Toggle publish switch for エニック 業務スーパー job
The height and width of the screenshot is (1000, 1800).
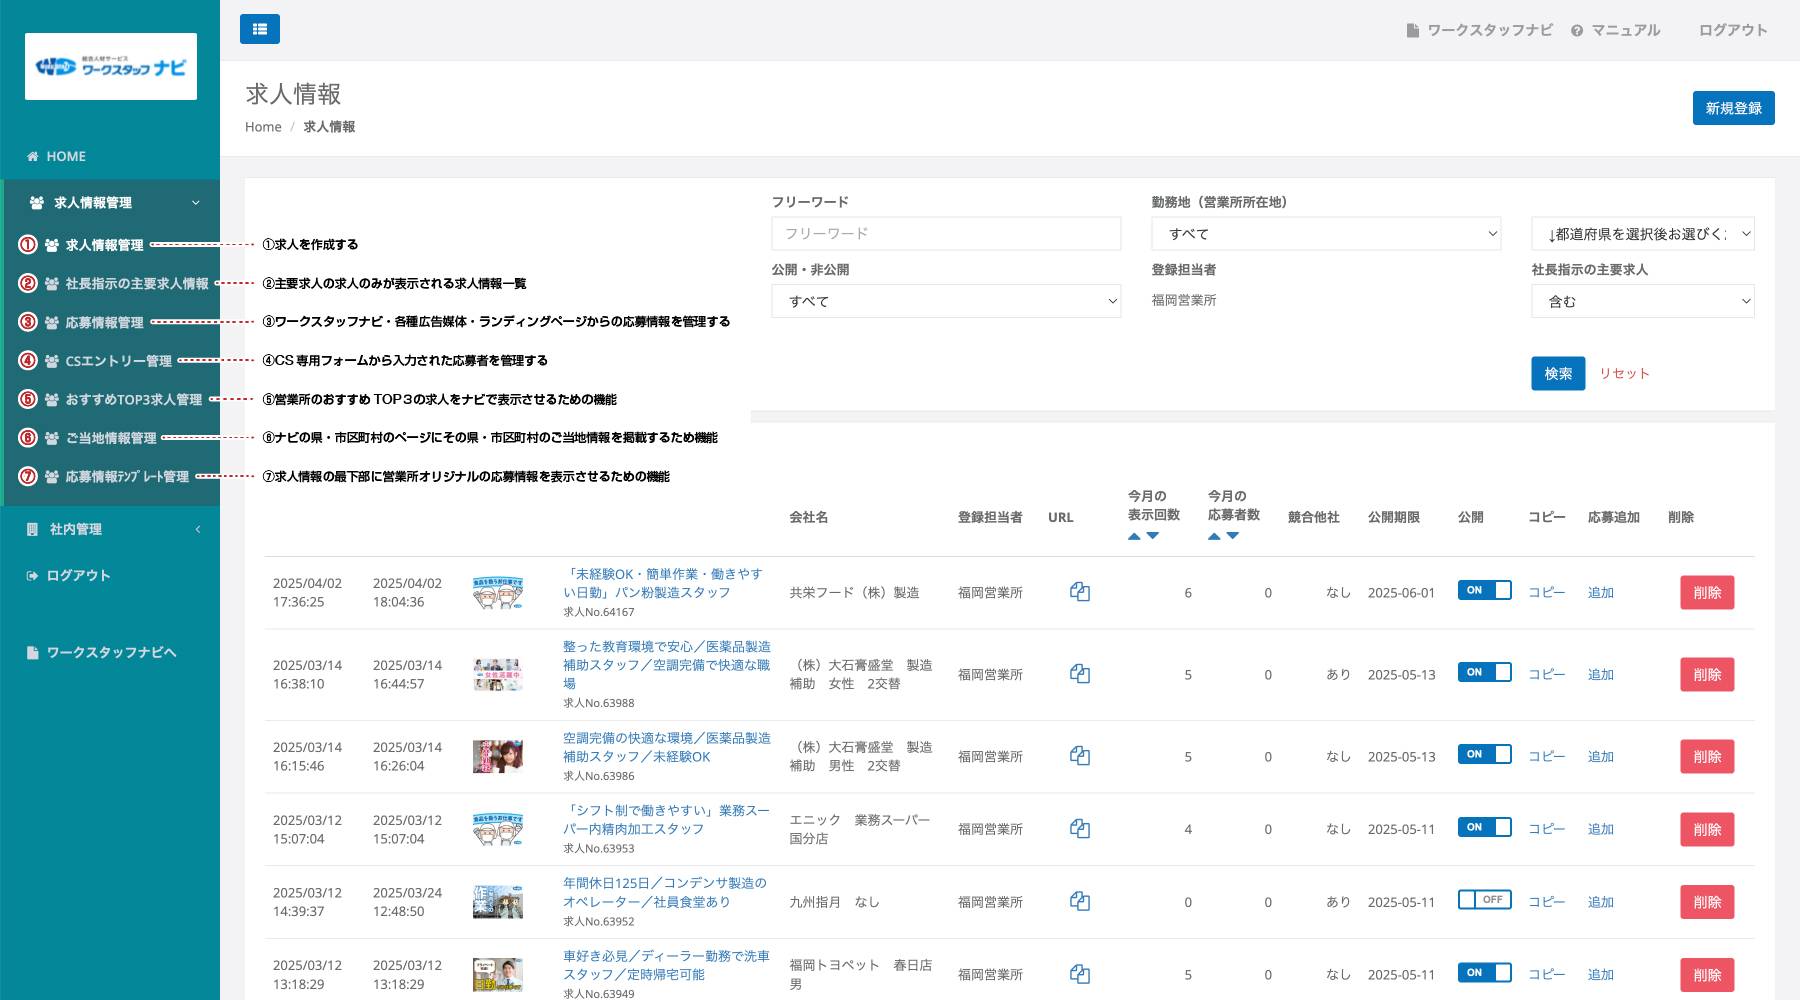pos(1484,827)
